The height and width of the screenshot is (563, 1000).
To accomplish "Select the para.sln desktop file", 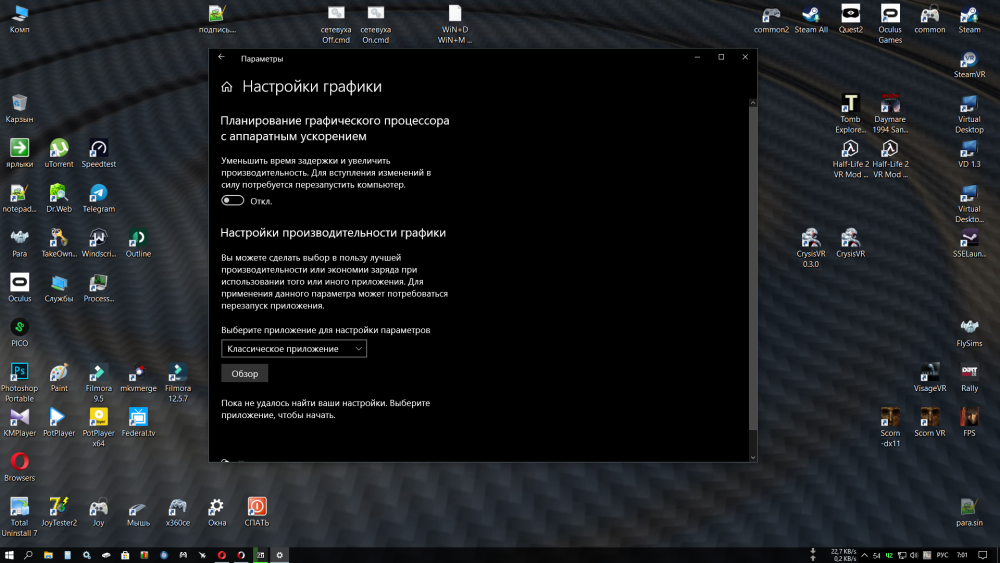I will pos(969,512).
